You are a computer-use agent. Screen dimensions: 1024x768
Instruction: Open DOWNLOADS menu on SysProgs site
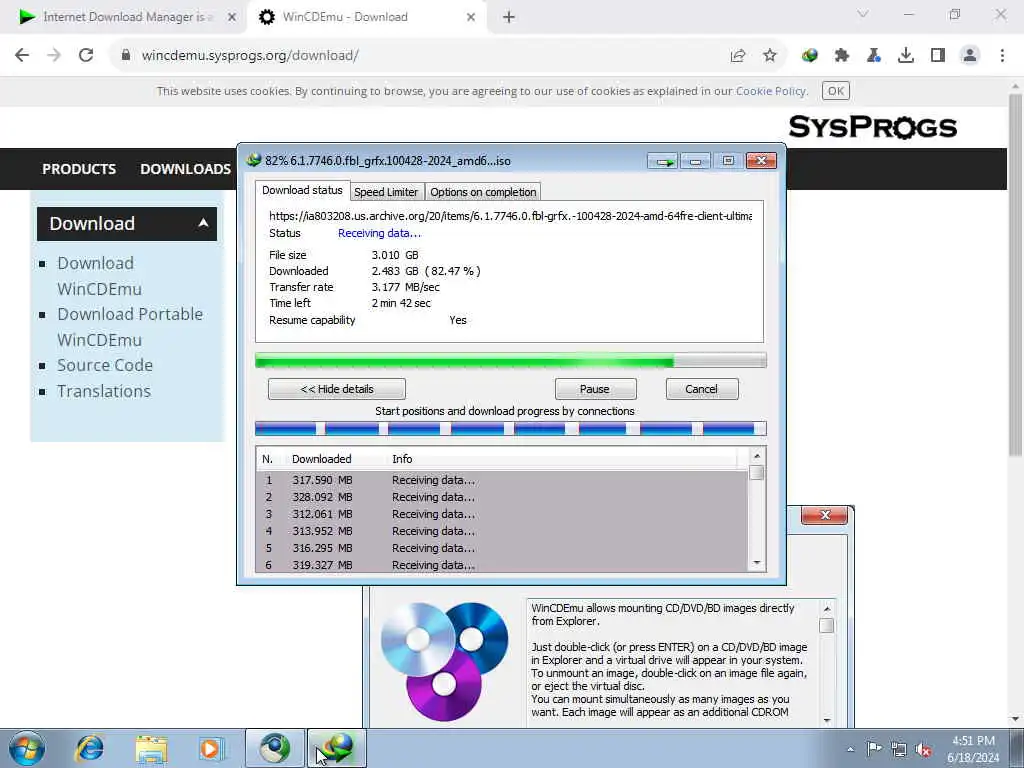pos(185,169)
